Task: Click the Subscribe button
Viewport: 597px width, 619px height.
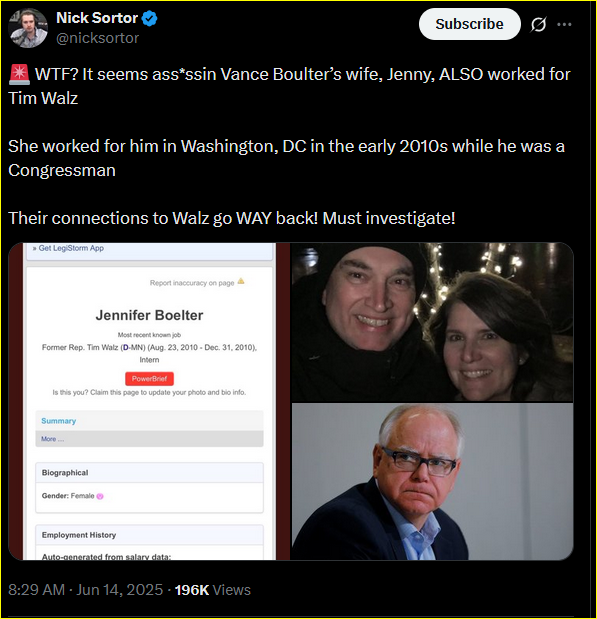Action: click(469, 24)
